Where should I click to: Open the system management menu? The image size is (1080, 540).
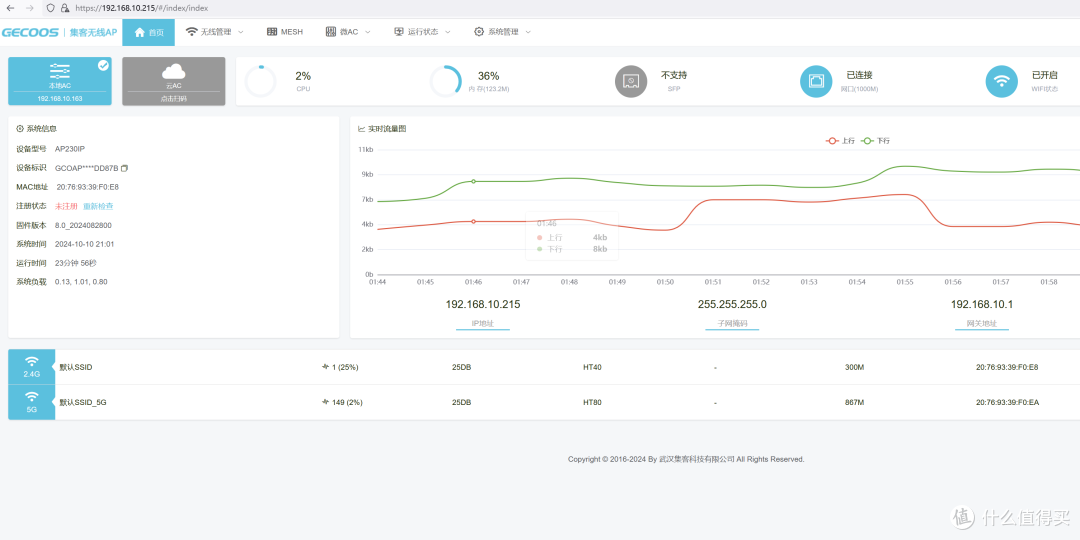pos(503,32)
